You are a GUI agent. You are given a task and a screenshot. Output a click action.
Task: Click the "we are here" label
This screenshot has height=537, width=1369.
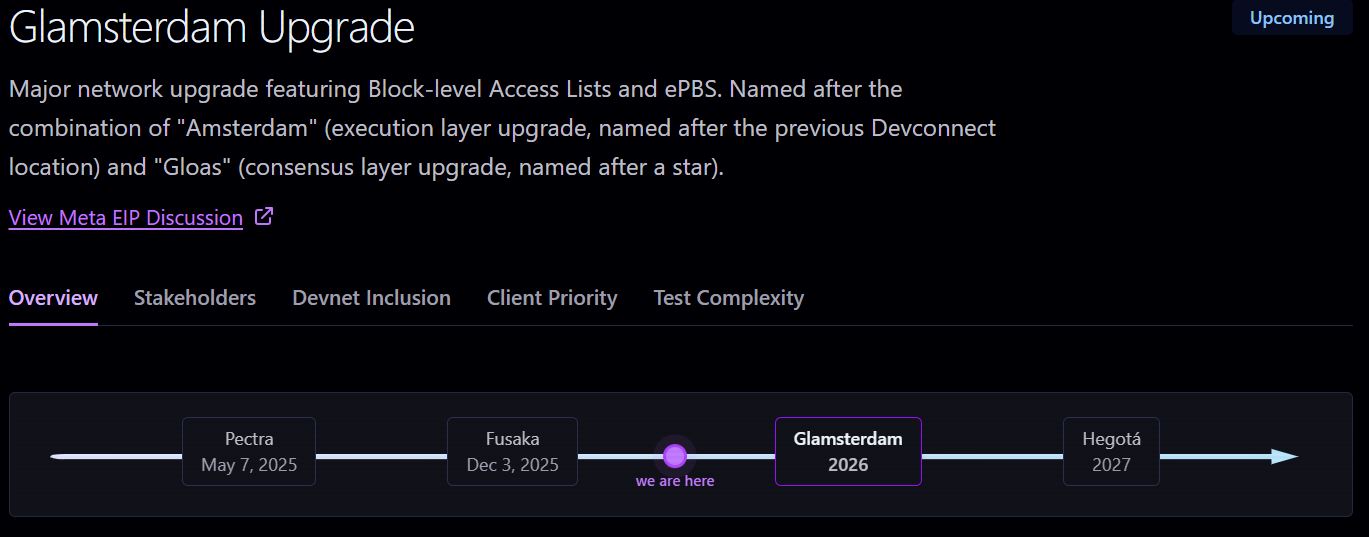tap(675, 481)
